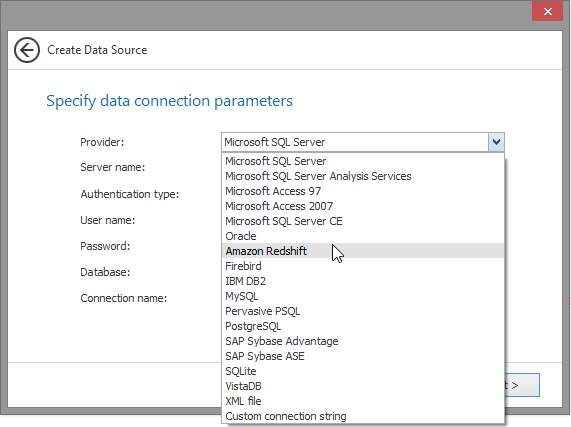Choose PostgreSQL provider
Viewport: 571px width, 427px height.
click(363, 326)
